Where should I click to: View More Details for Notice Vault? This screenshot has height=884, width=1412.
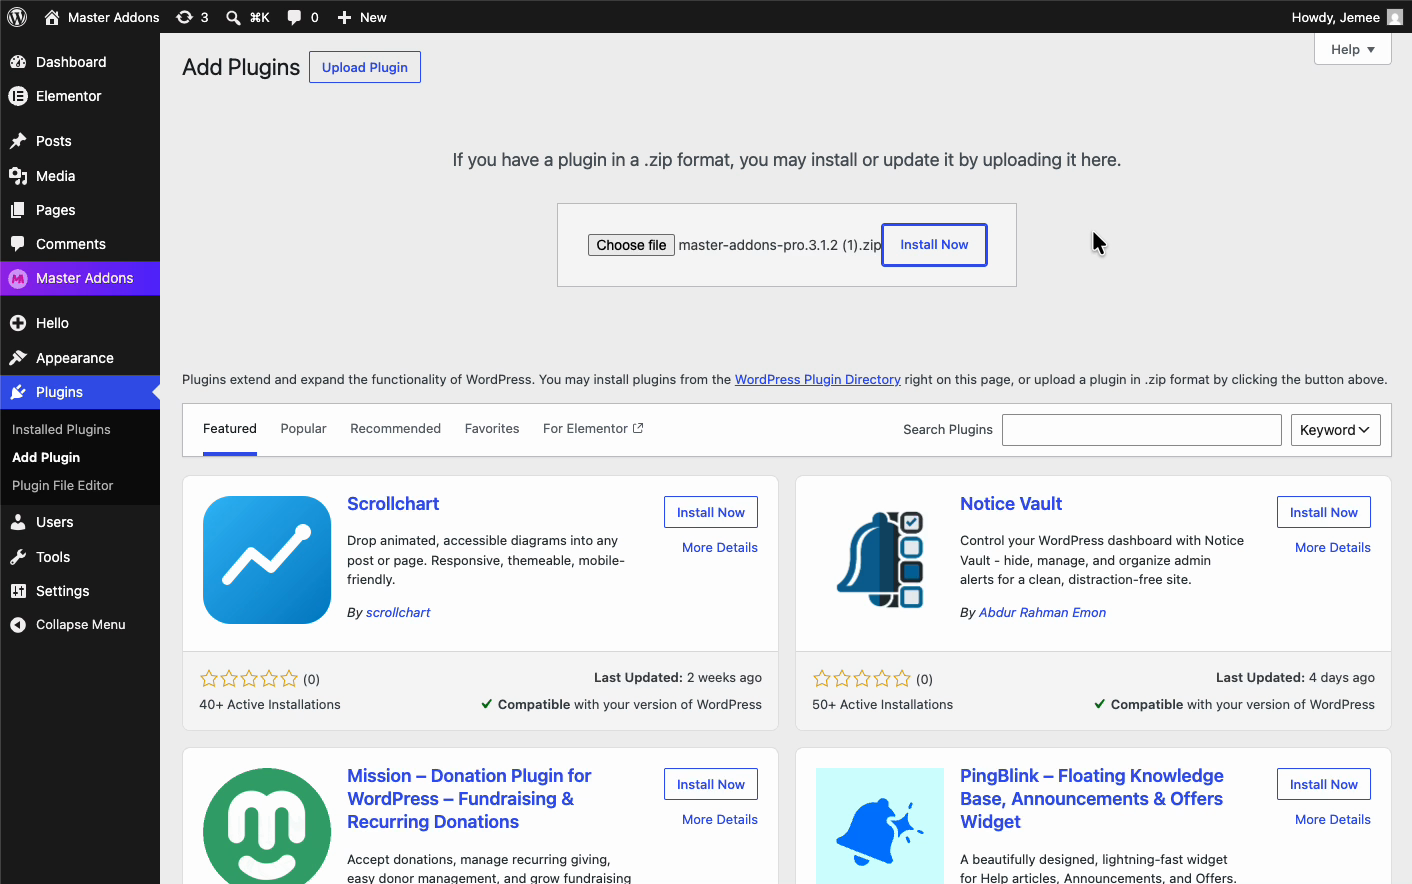coord(1333,547)
